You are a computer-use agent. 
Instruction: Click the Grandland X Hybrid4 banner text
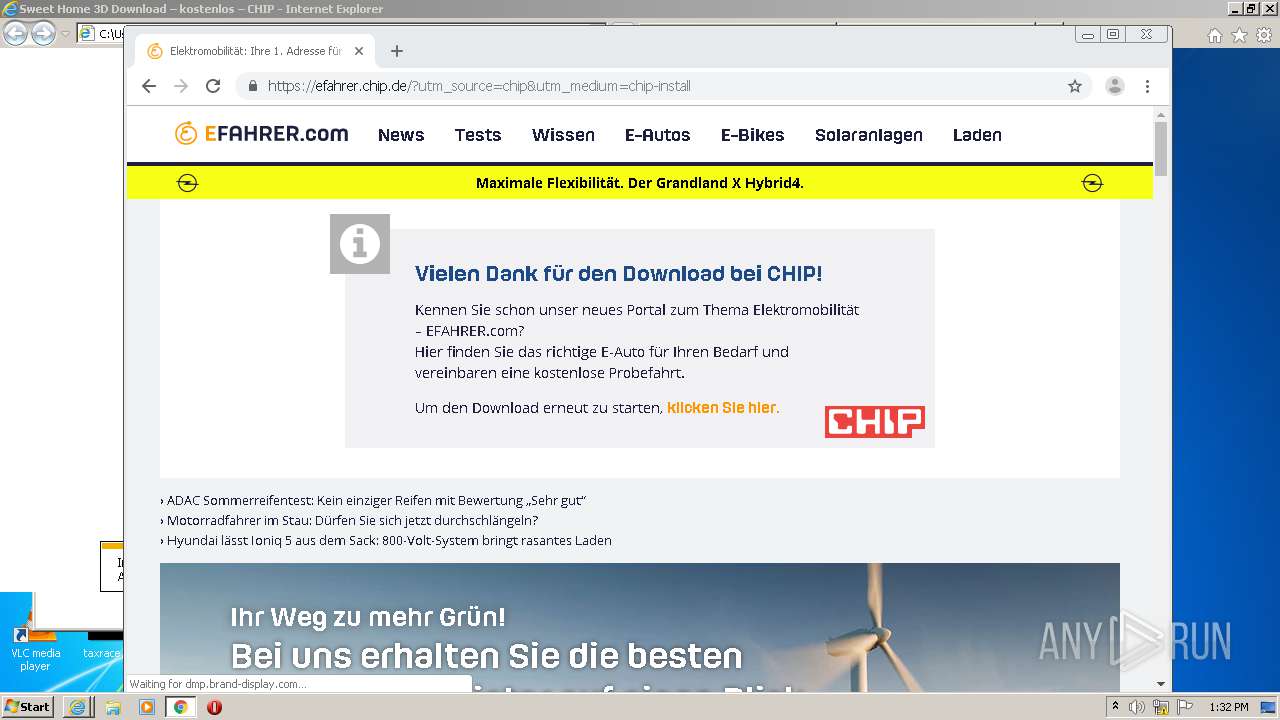640,183
